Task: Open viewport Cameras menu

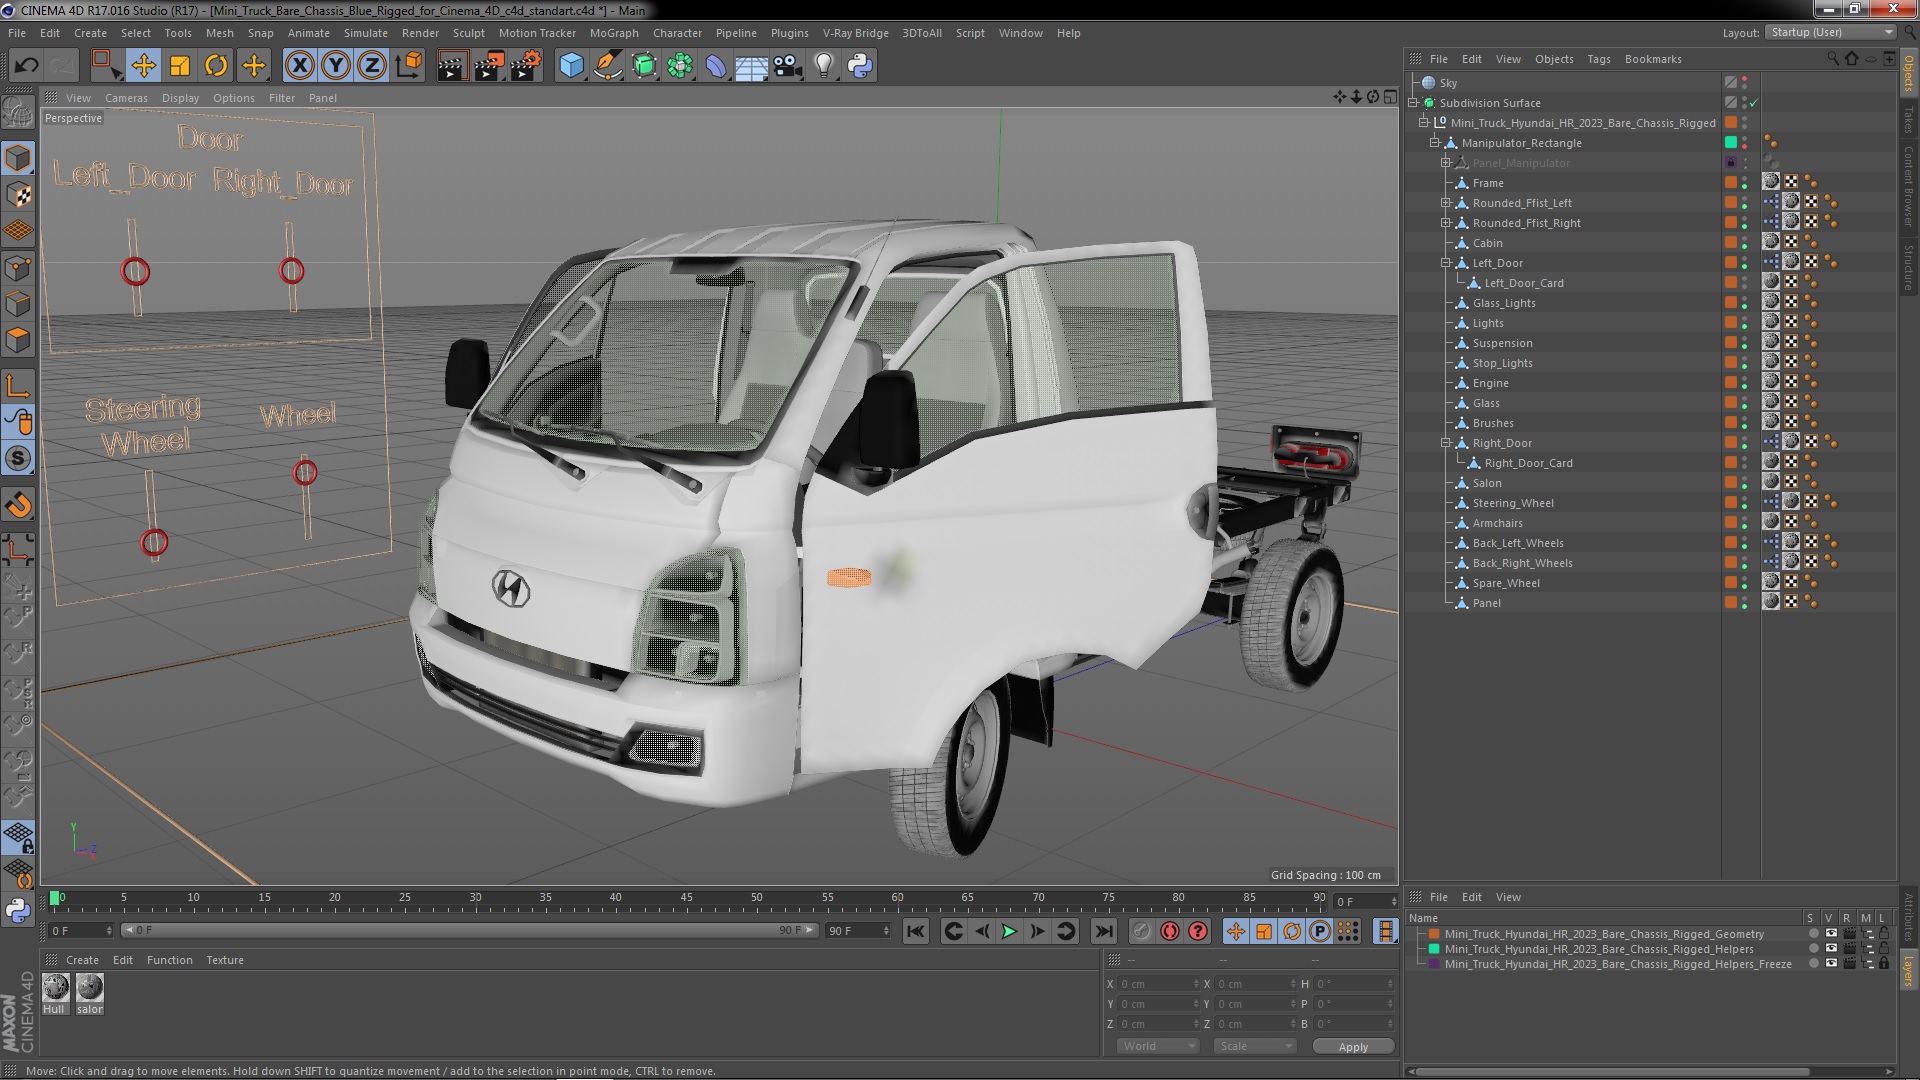Action: (x=126, y=98)
